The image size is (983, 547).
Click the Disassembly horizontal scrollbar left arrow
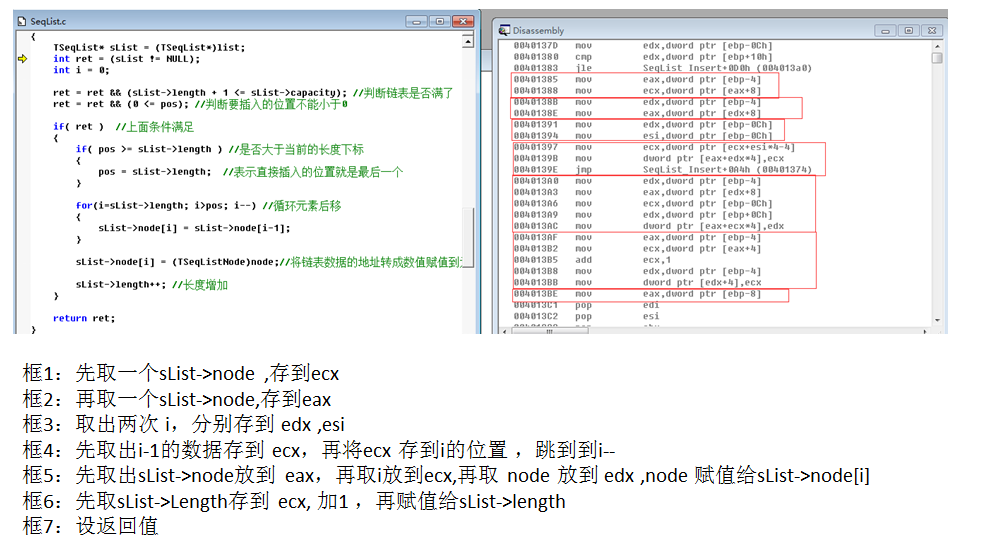[505, 331]
